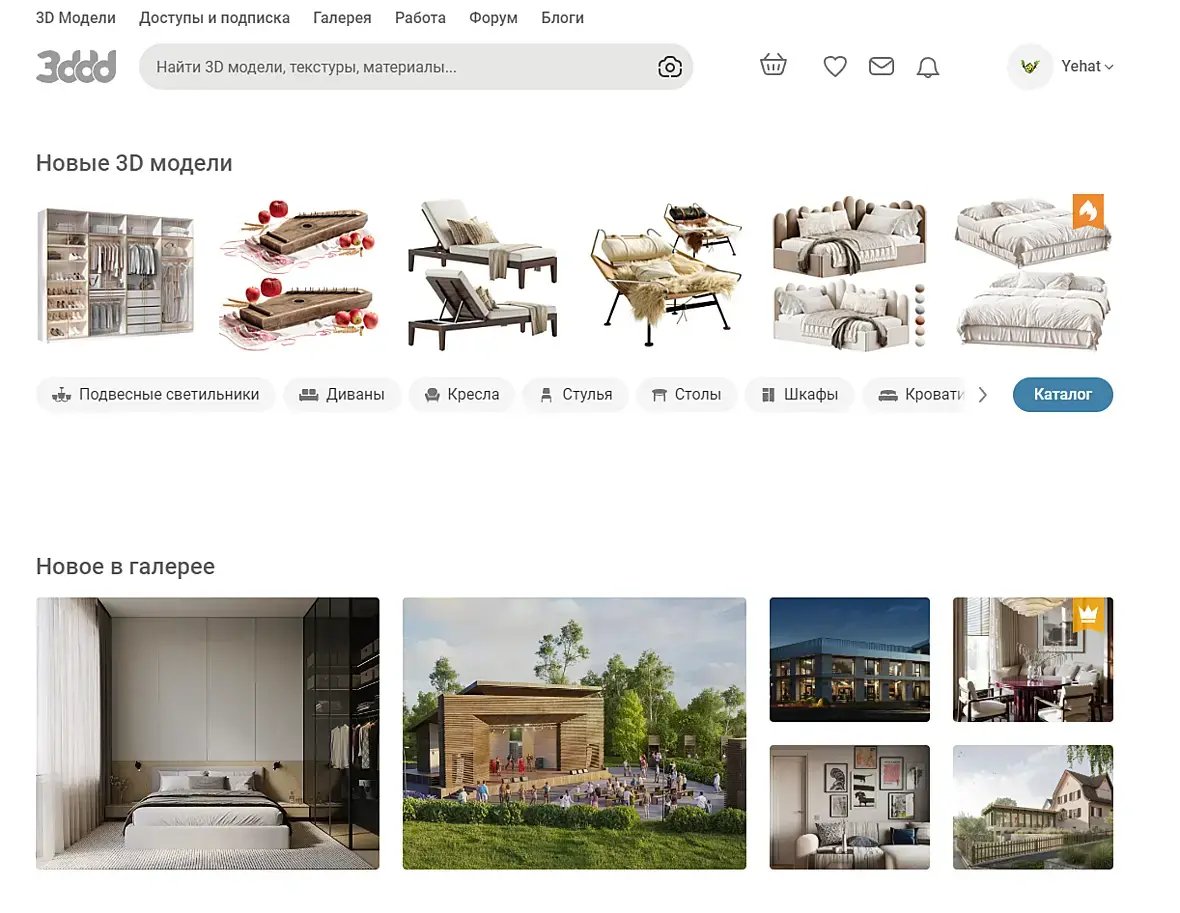Show notifications bell icon

tap(927, 67)
